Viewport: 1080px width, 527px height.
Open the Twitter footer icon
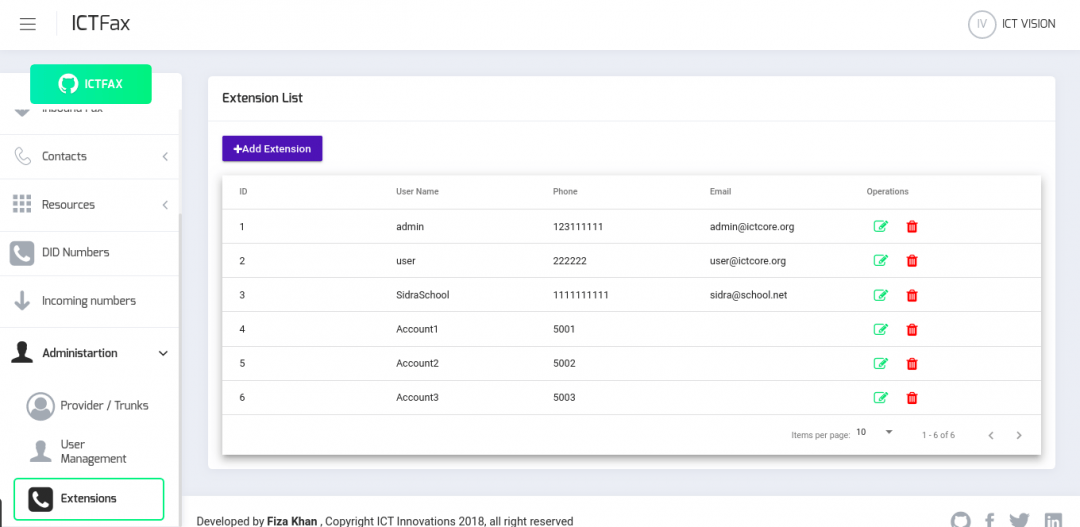1019,520
